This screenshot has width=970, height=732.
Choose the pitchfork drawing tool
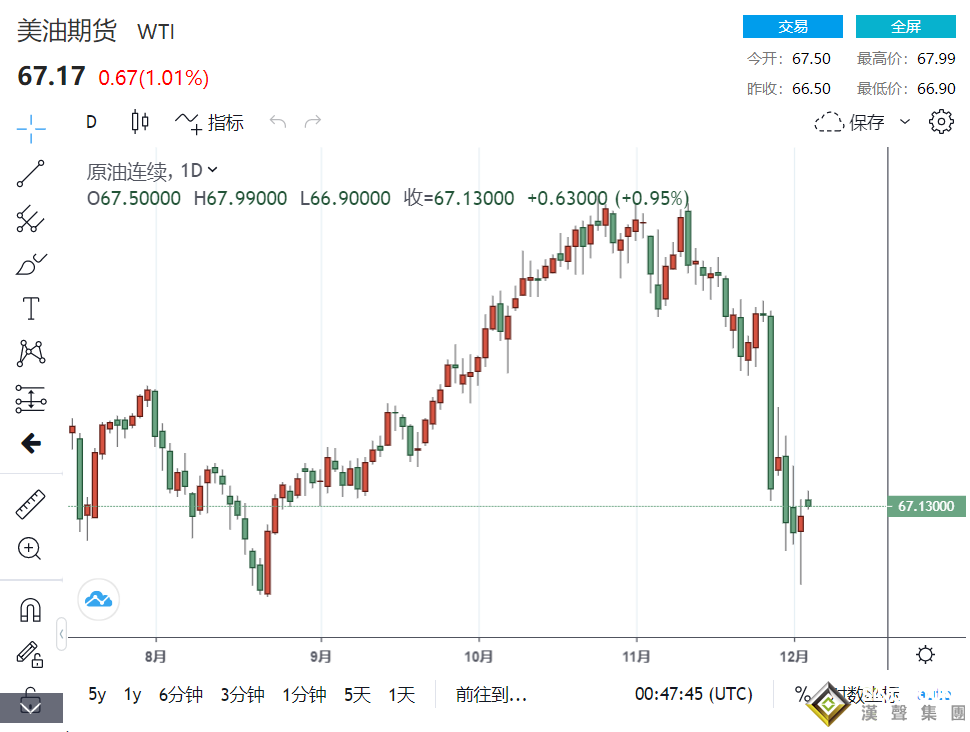31,219
